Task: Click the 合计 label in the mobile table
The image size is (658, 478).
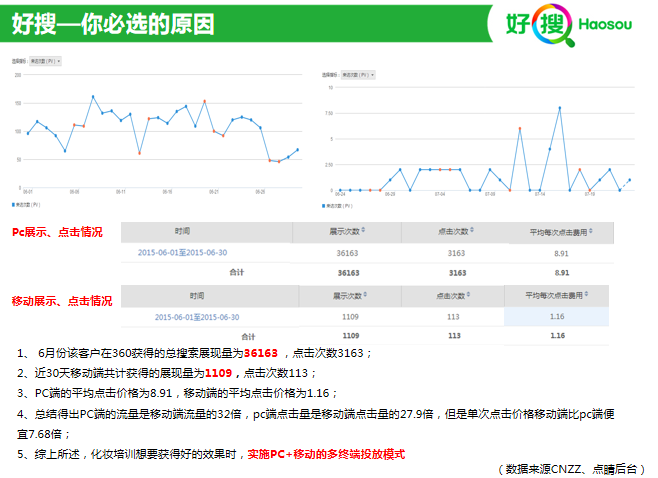Action: pyautogui.click(x=248, y=337)
